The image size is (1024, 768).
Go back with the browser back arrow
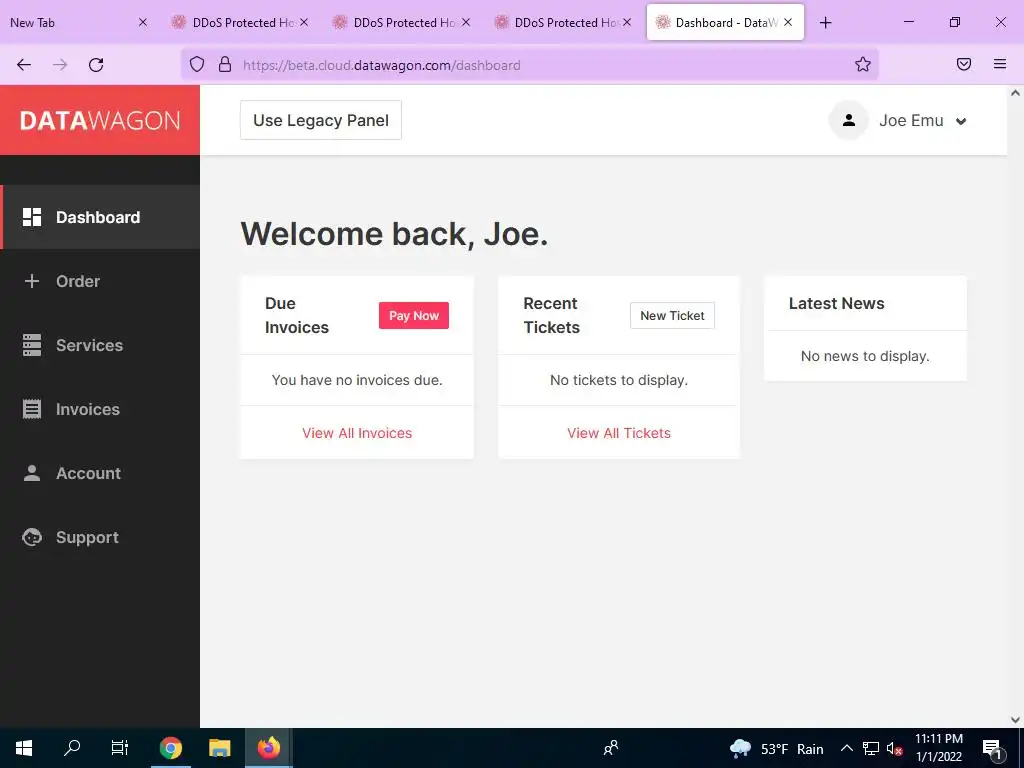click(x=24, y=65)
